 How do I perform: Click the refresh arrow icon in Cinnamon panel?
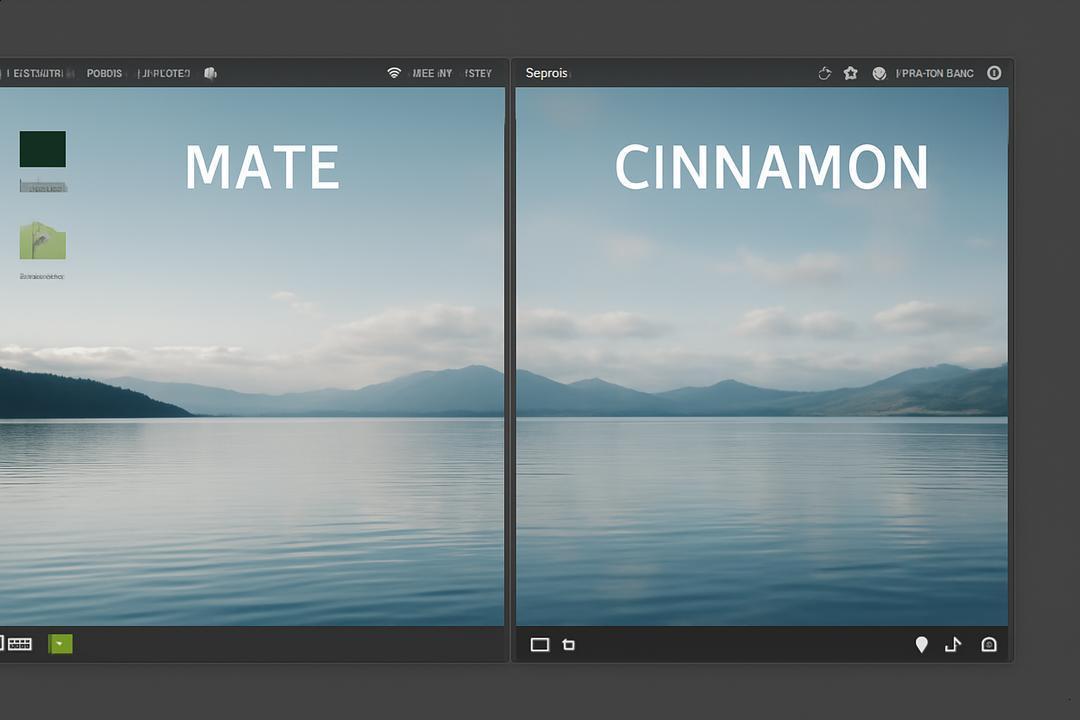pyautogui.click(x=824, y=73)
